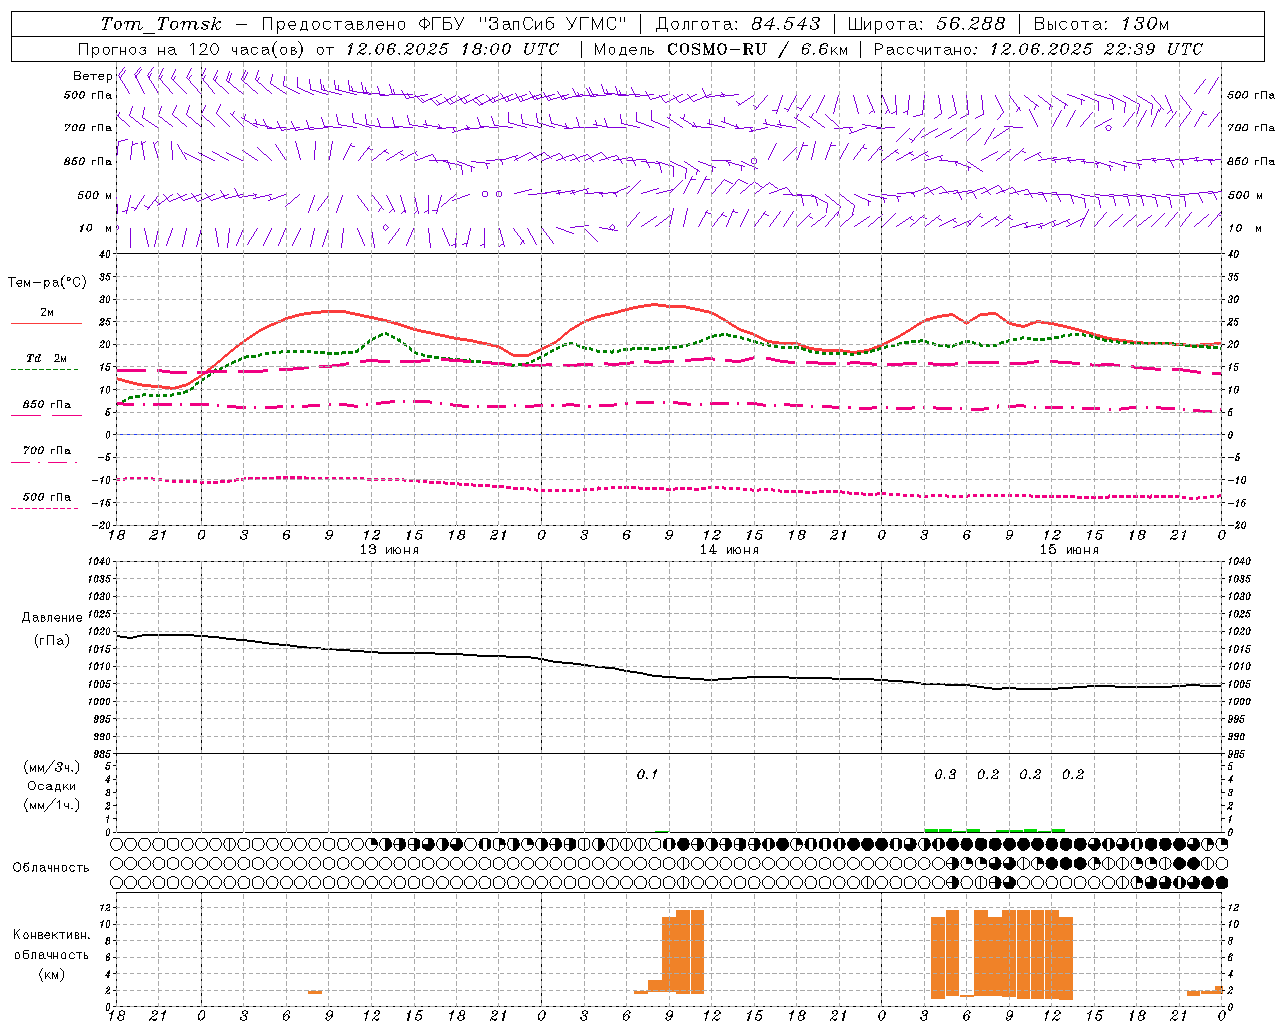Click the "Давление" pressure panel label
This screenshot has height=1024, width=1280.
click(52, 618)
